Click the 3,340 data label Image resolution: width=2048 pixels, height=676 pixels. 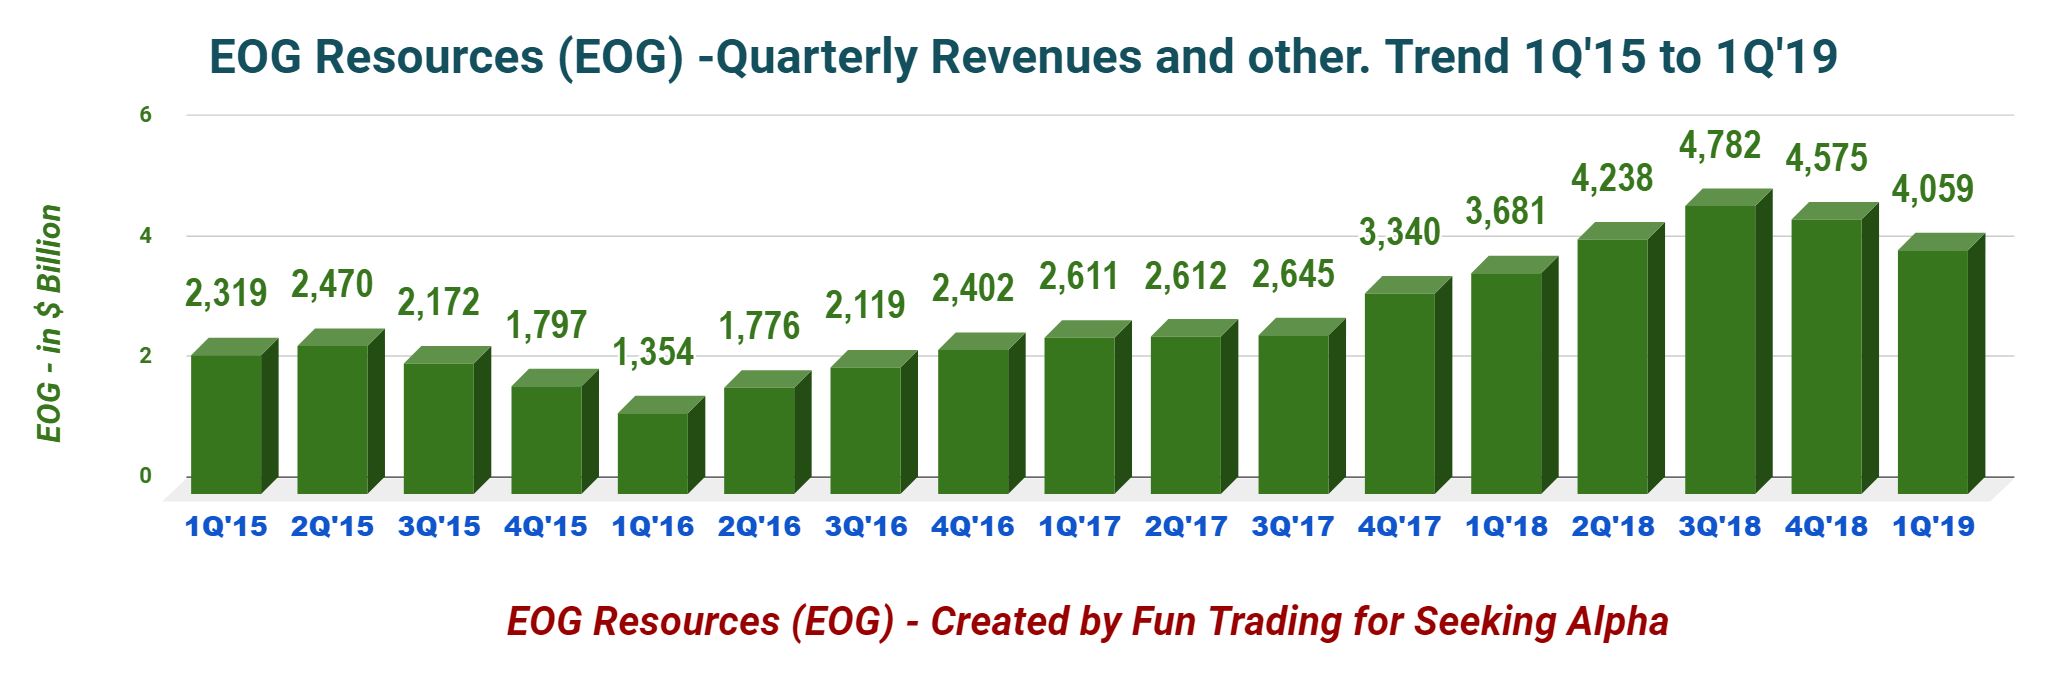click(1399, 232)
